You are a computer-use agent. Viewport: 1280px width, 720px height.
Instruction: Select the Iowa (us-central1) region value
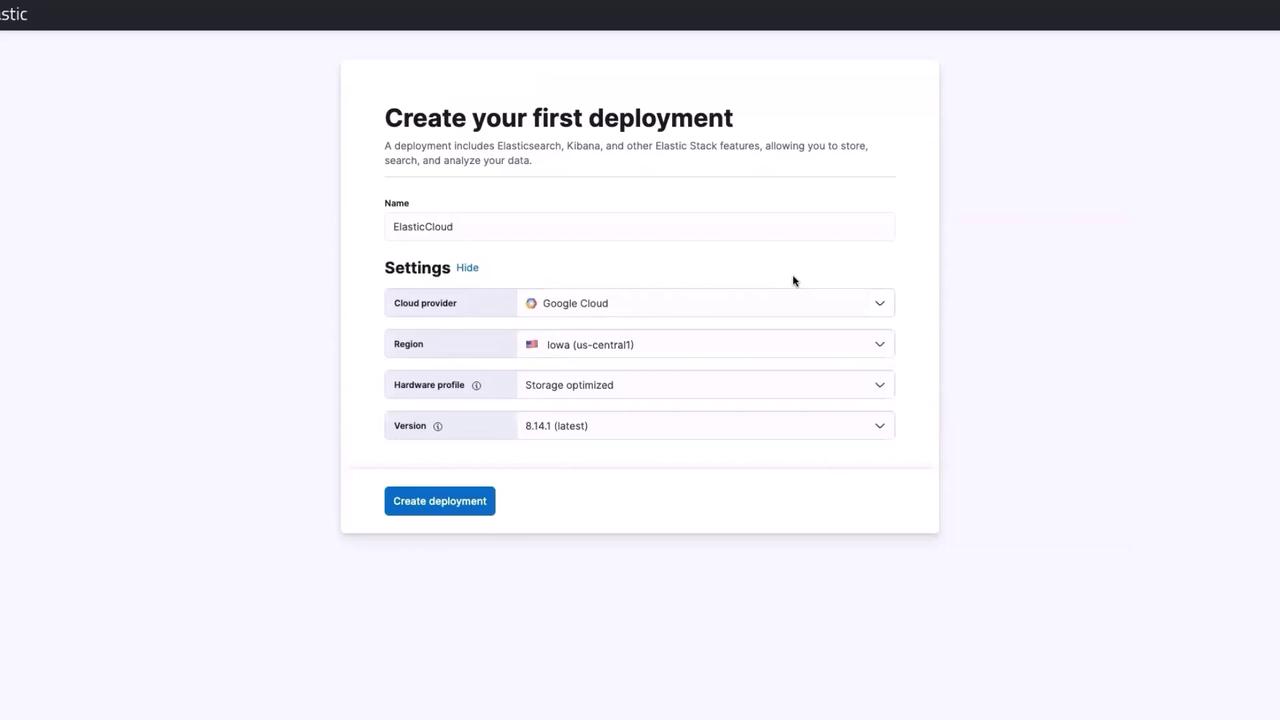point(590,345)
